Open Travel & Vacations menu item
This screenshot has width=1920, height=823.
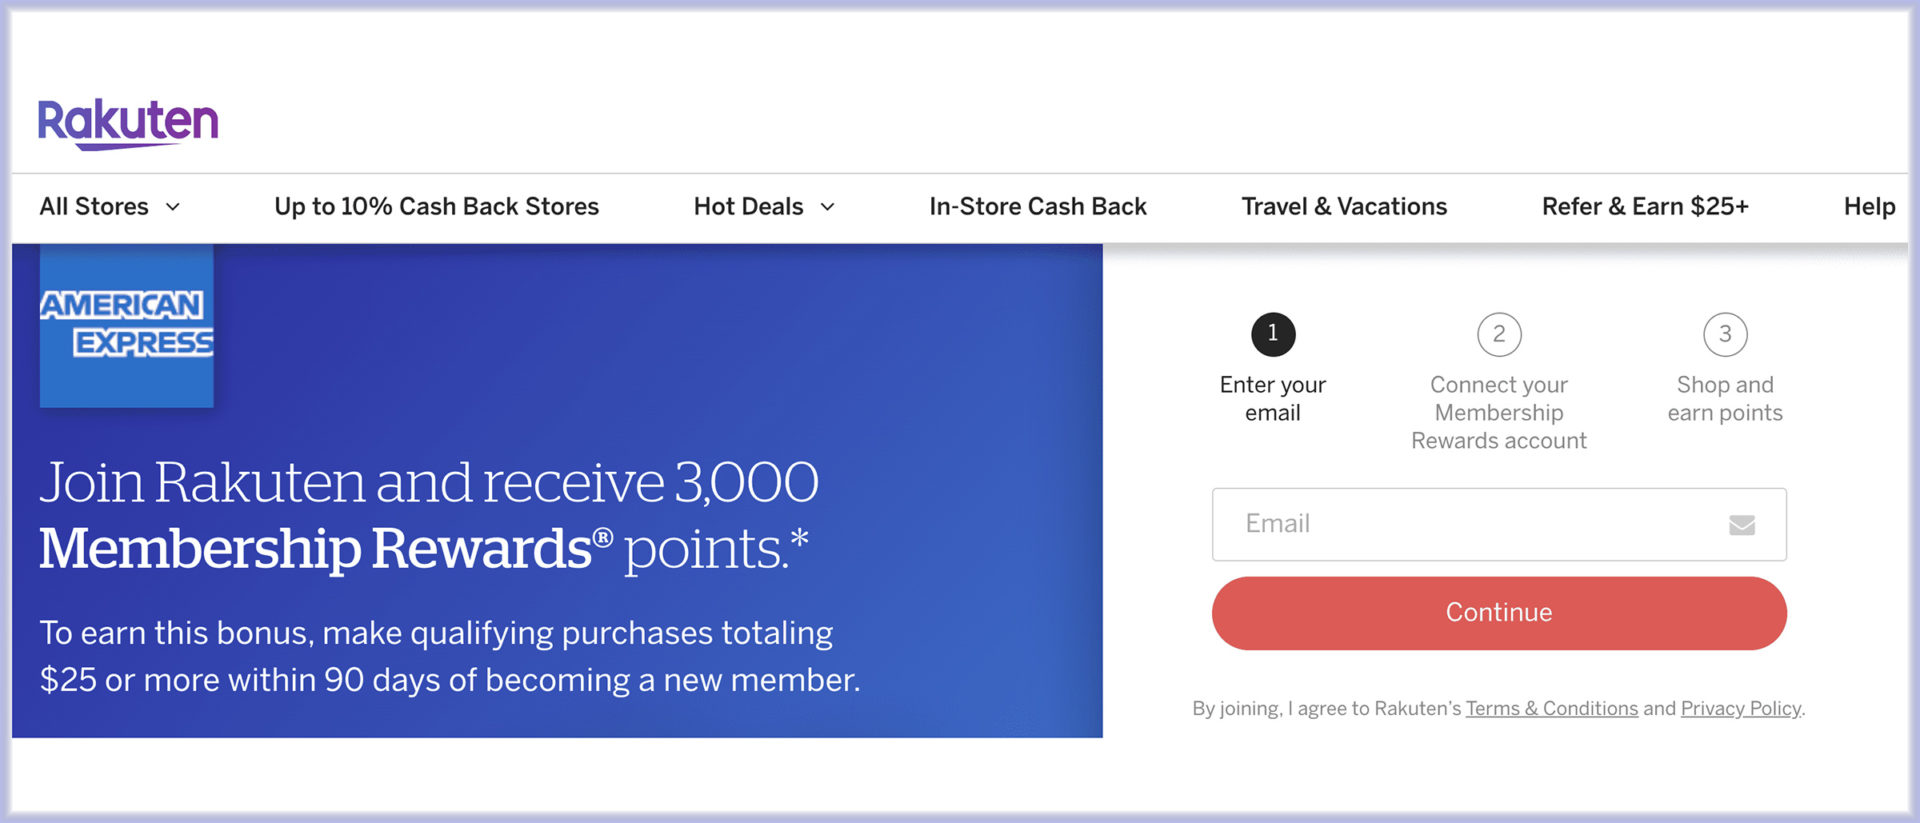pos(1344,207)
